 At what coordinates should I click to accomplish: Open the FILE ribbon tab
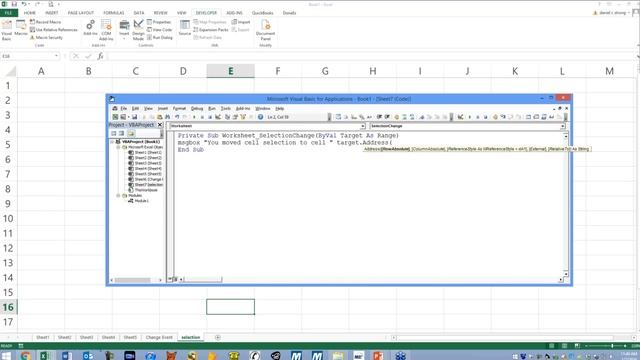(x=8, y=13)
